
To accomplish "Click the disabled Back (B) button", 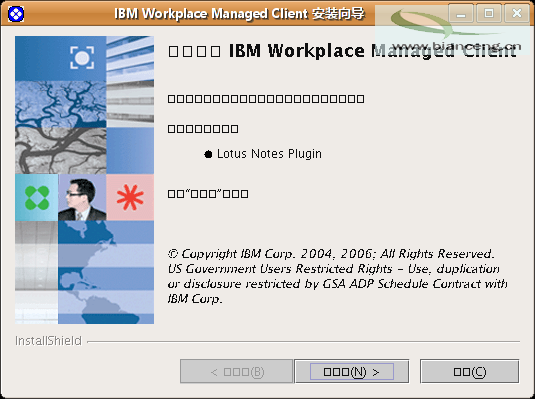I will [x=236, y=371].
